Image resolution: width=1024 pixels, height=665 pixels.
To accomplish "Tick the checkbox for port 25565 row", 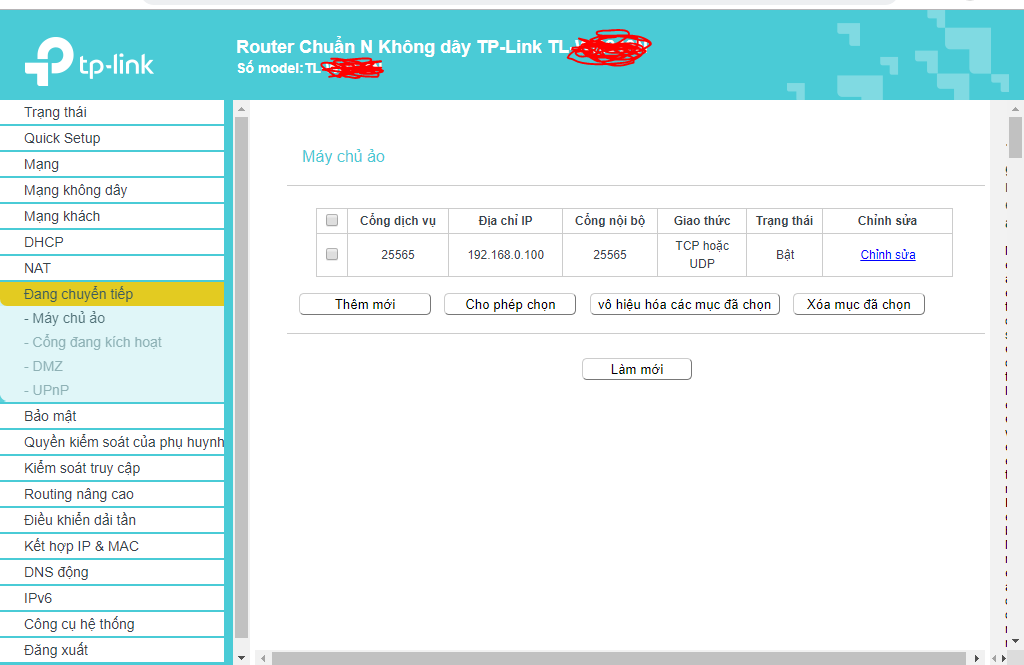I will click(x=332, y=254).
